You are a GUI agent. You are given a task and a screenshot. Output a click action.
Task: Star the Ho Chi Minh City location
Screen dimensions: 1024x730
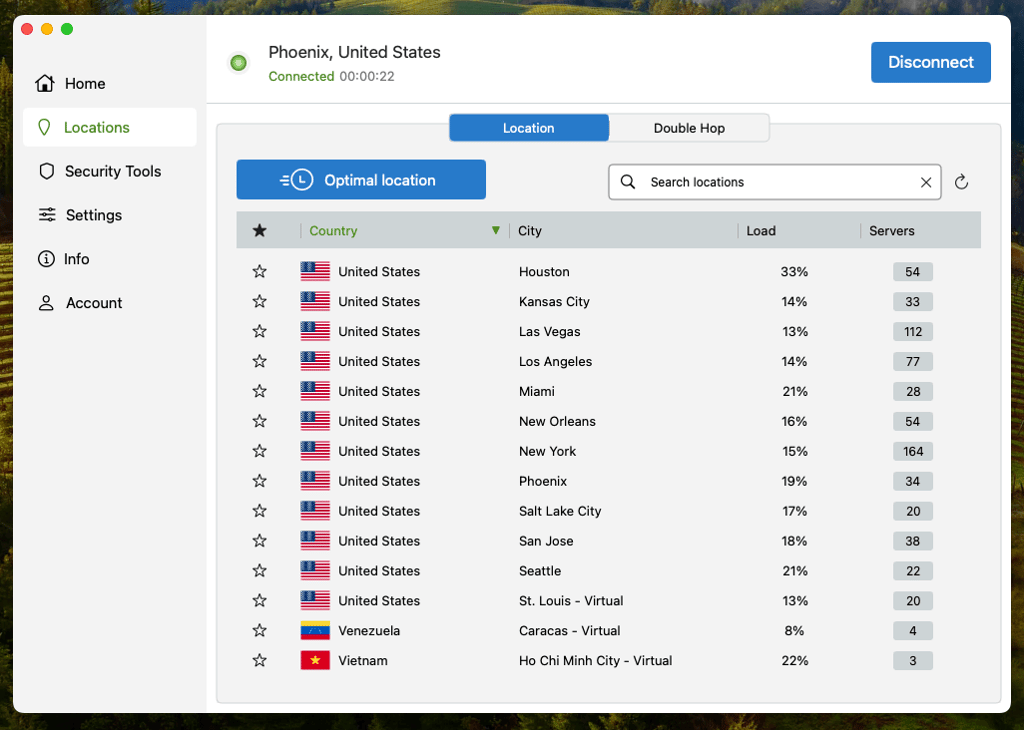pos(259,660)
